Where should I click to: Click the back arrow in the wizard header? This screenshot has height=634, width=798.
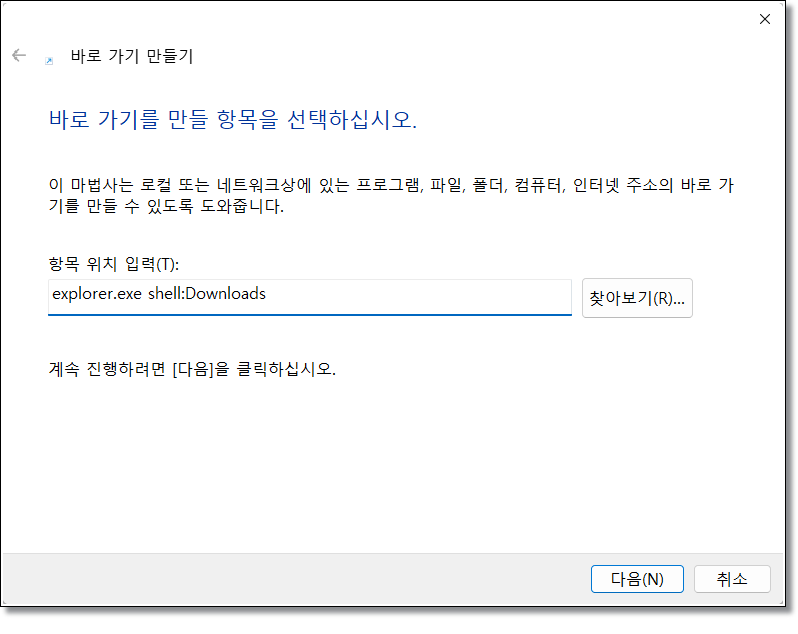[19, 55]
